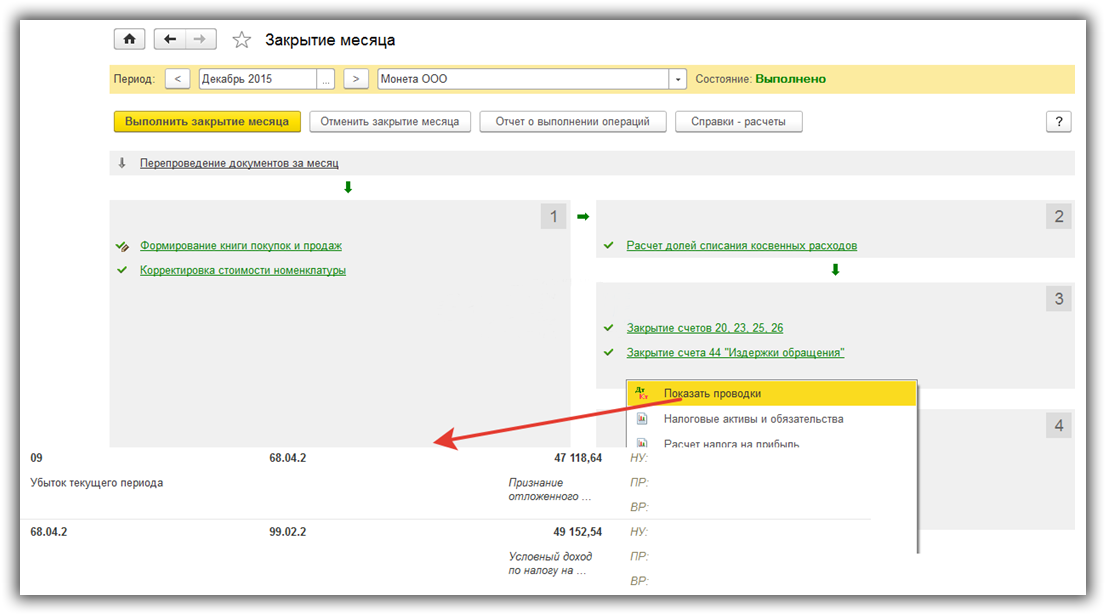The image size is (1106, 615).
Task: Click the Home icon button
Action: (130, 39)
